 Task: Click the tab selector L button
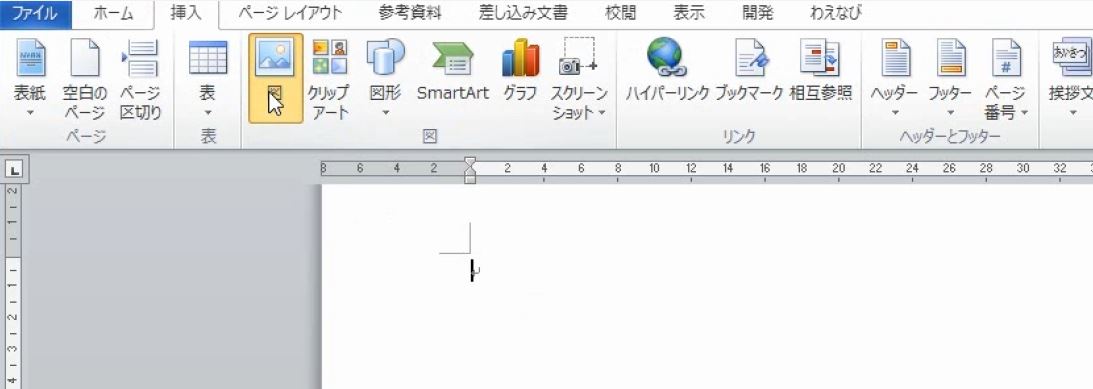15,170
